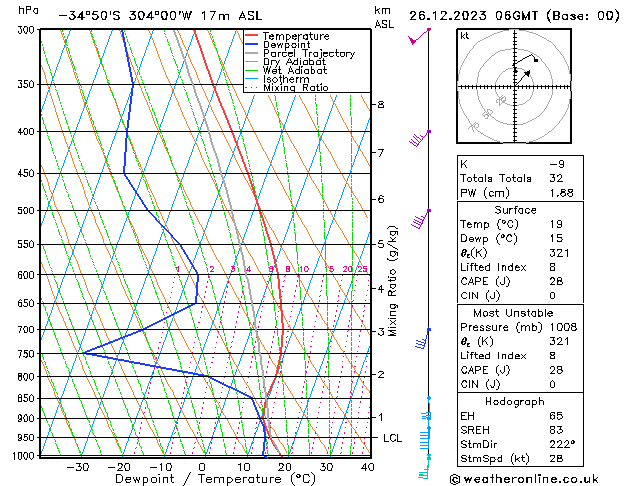Click the PW (cm) value 1.88
Screen dimensions: 629x486
[561, 193]
